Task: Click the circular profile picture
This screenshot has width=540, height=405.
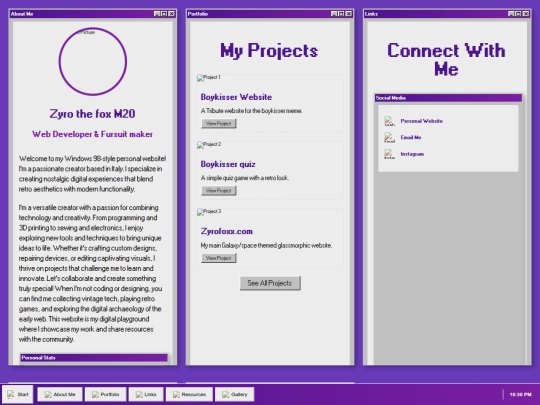Action: click(93, 62)
